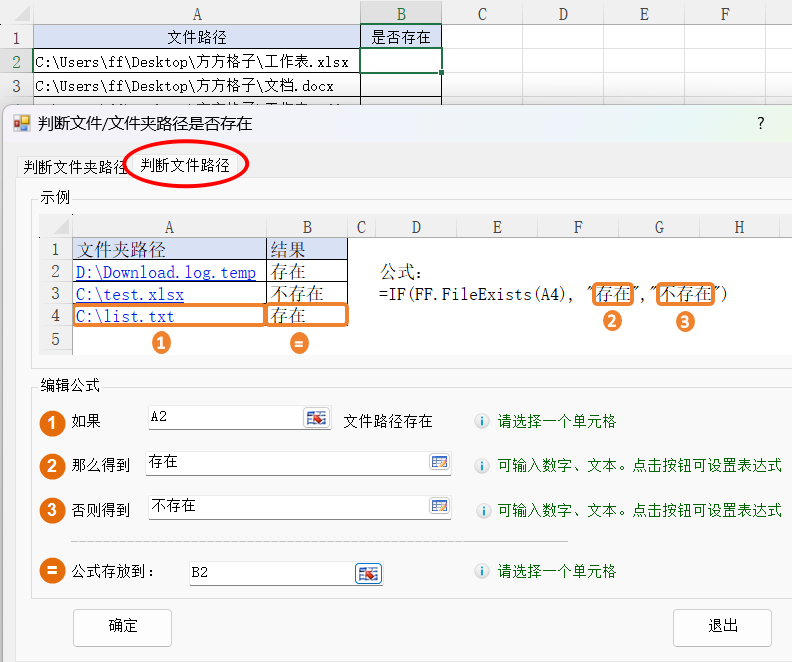Screen dimensions: 792x662
Task: Open expression editor icon for 否则得到
Action: tap(439, 507)
